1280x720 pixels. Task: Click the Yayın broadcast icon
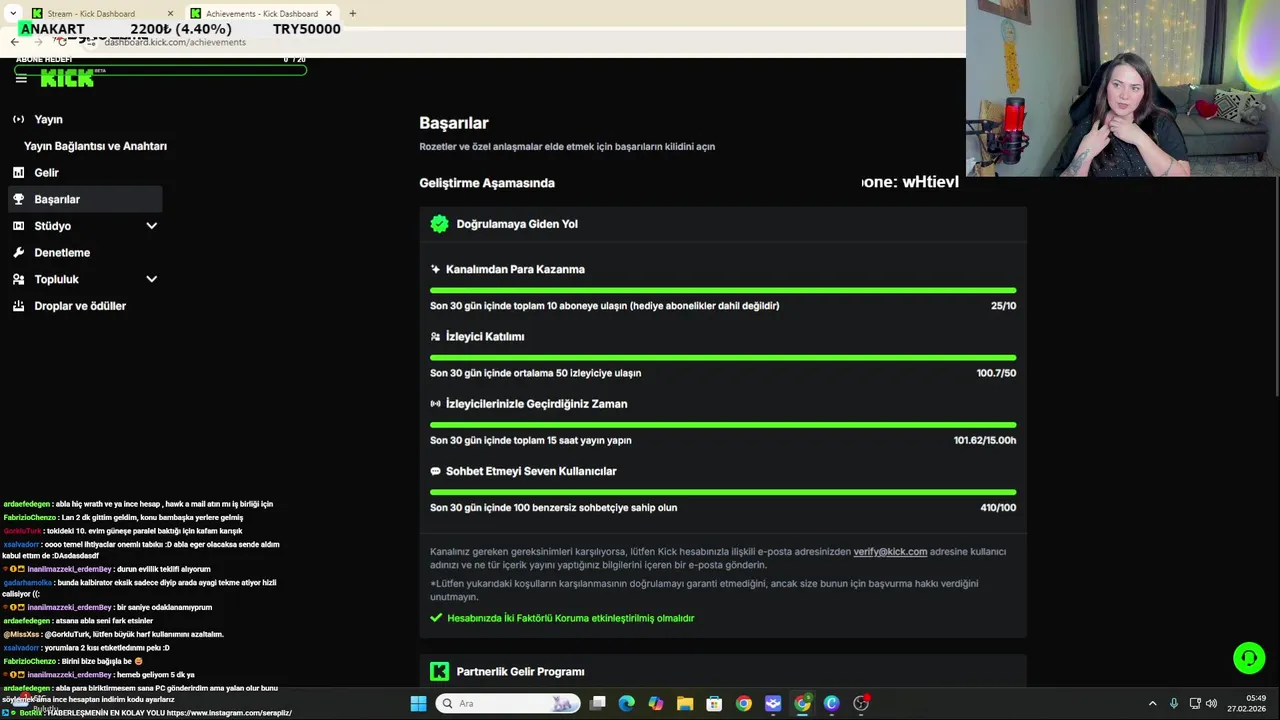pyautogui.click(x=18, y=119)
